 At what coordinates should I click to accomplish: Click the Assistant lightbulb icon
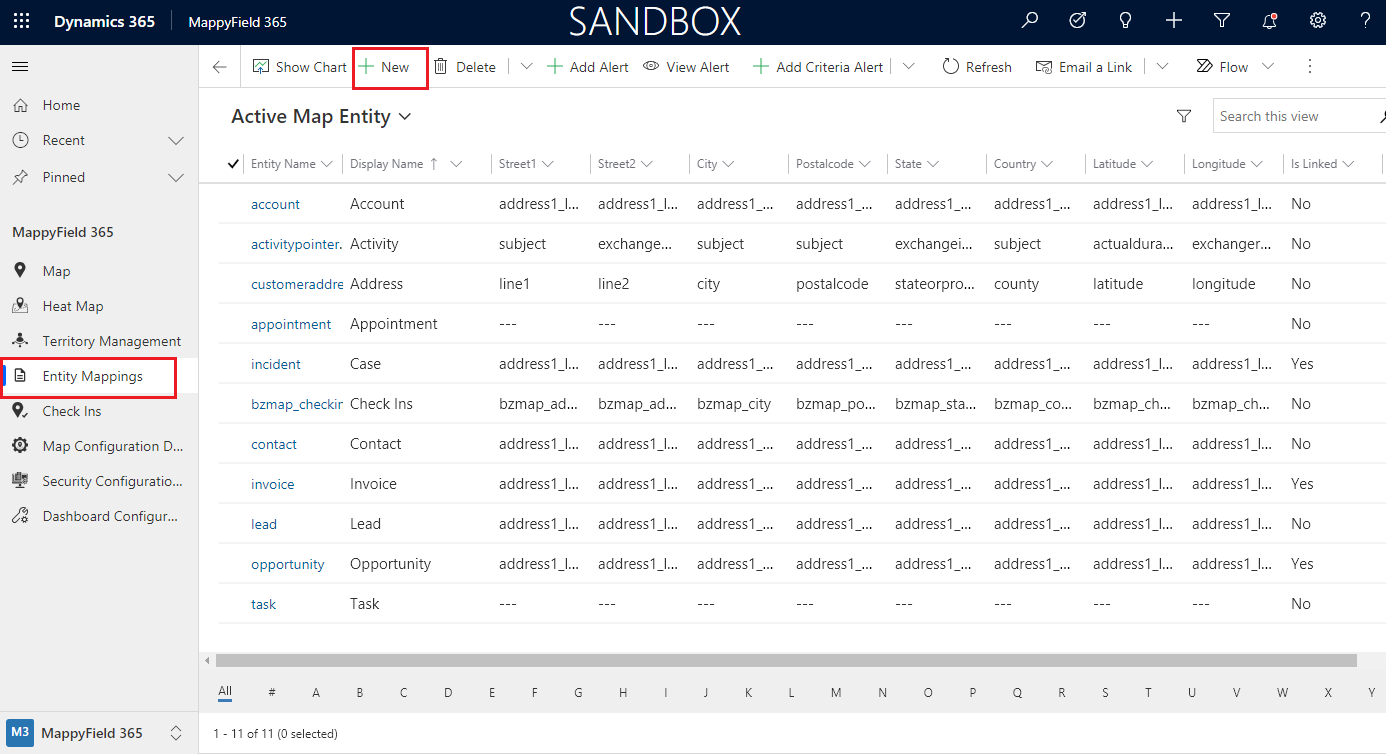pos(1125,21)
